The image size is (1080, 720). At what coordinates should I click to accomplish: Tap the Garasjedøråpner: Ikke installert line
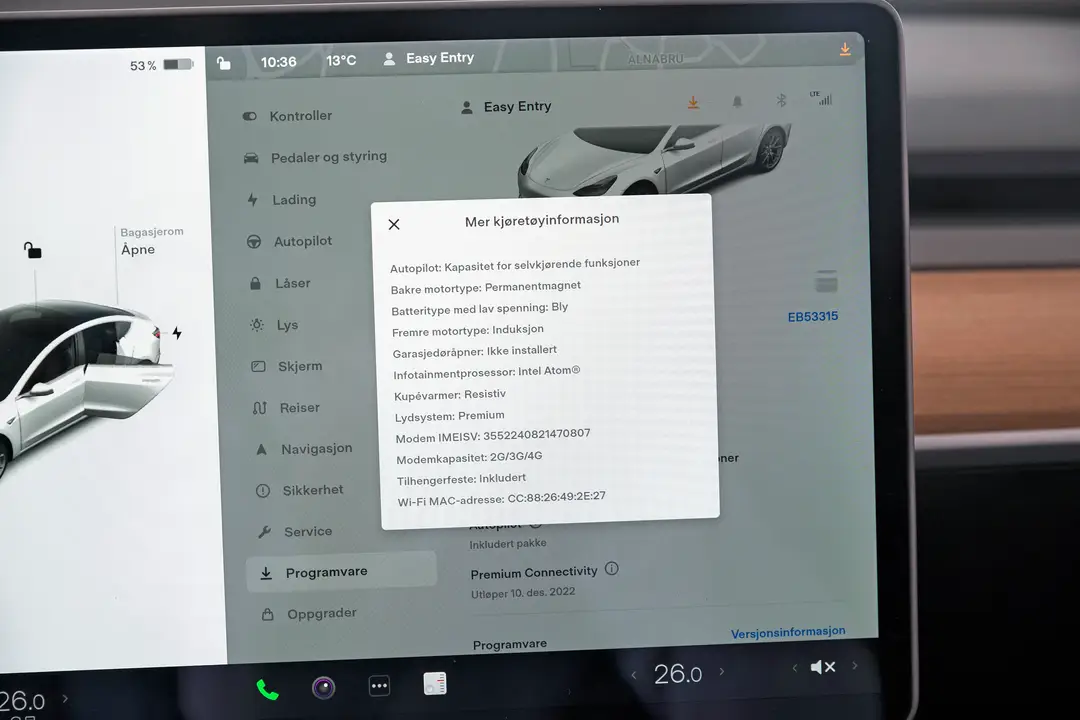[475, 351]
